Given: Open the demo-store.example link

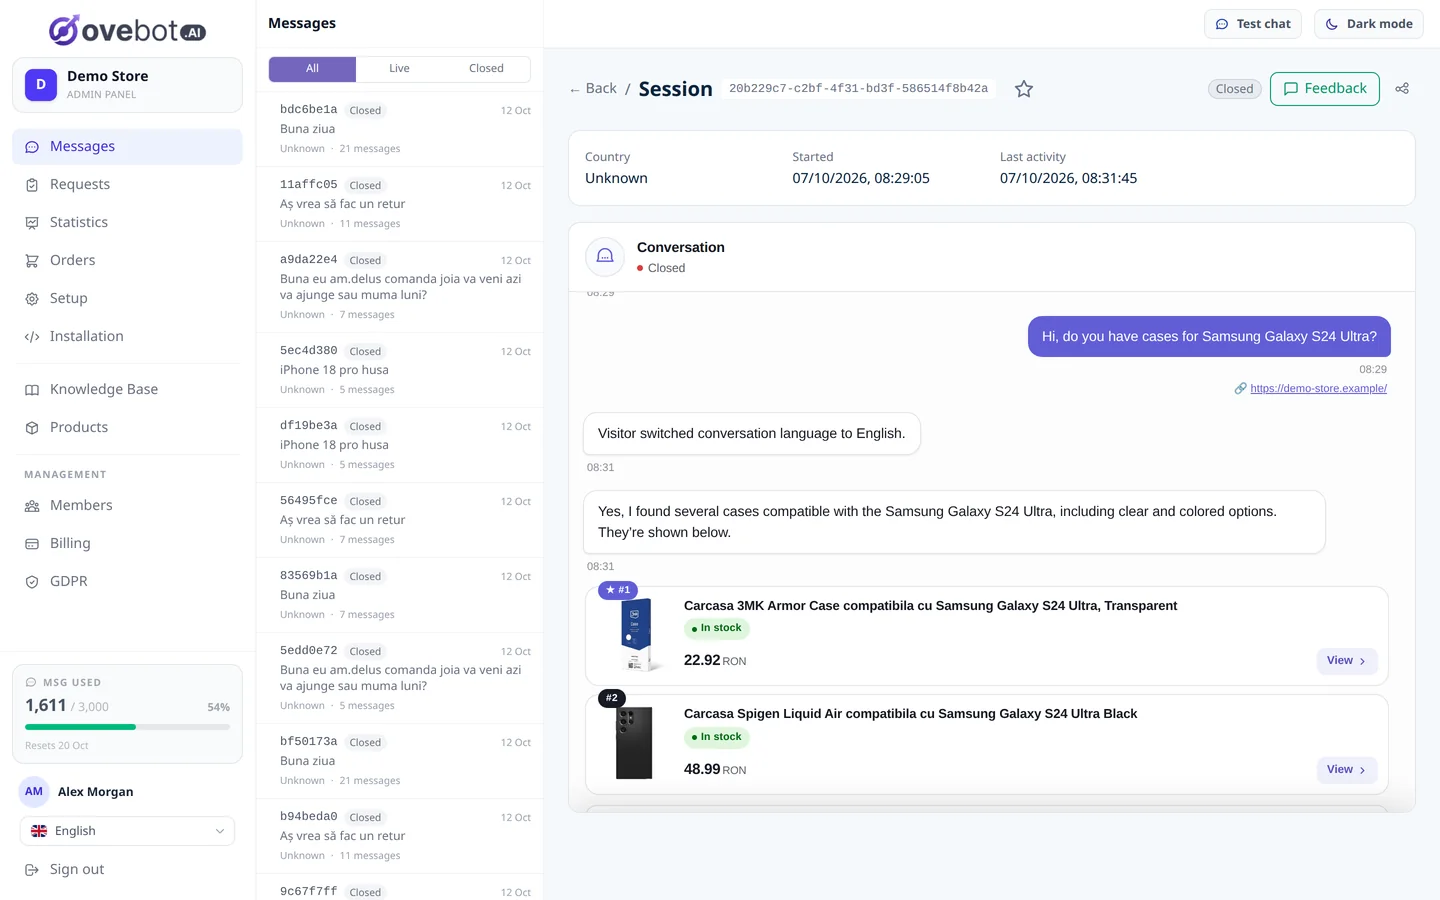Looking at the screenshot, I should [x=1318, y=389].
